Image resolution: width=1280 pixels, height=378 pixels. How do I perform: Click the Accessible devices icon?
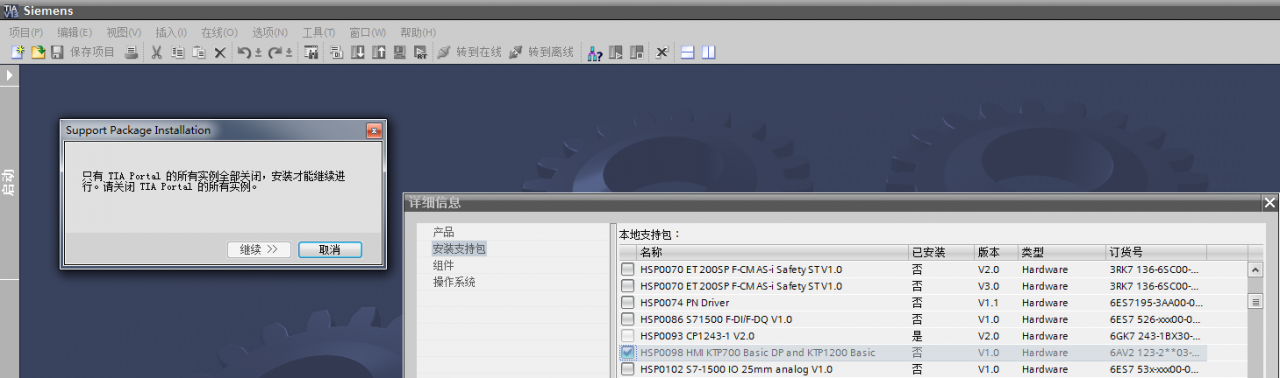click(594, 52)
